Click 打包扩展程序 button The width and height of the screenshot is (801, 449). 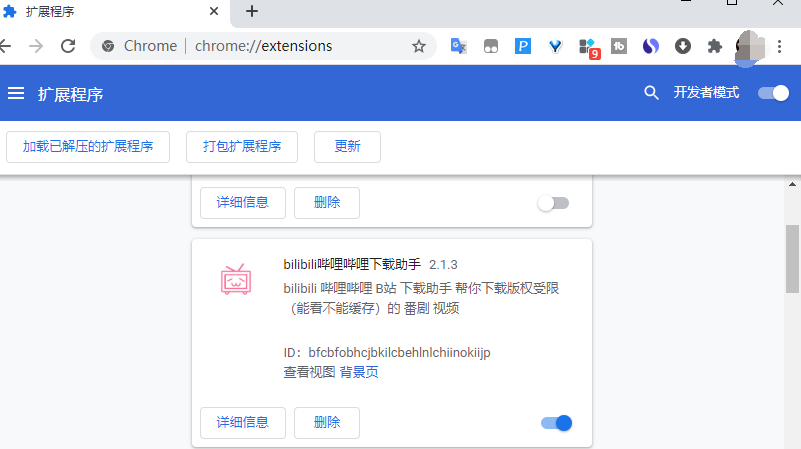coord(242,147)
